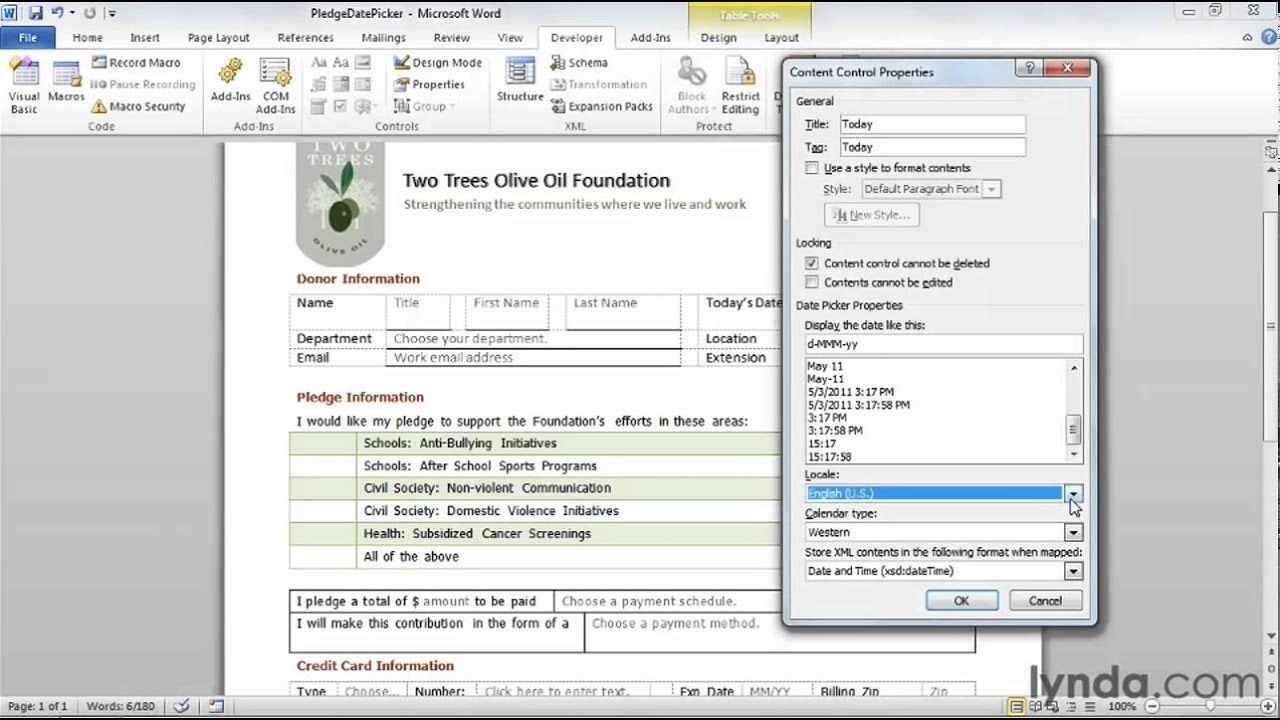Cancel the Content Control Properties dialog

pyautogui.click(x=1045, y=600)
